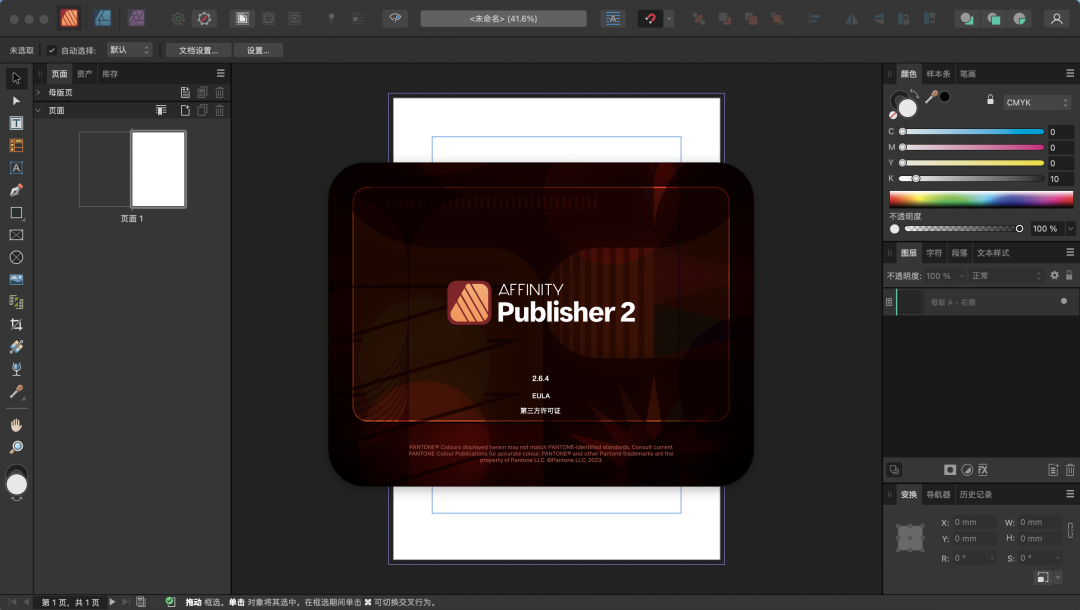The image size is (1080, 610).
Task: Delete layer using the layers panel trash icon
Action: click(x=1070, y=470)
